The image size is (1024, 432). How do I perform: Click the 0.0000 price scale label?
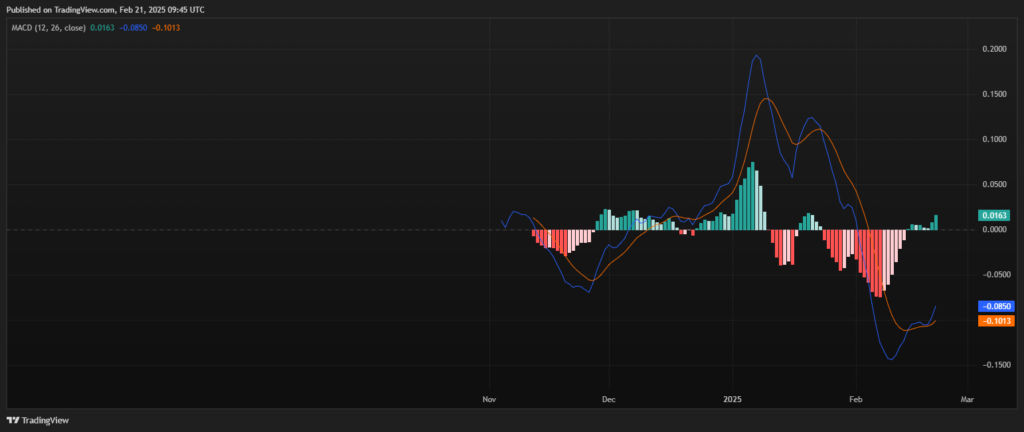pyautogui.click(x=995, y=230)
